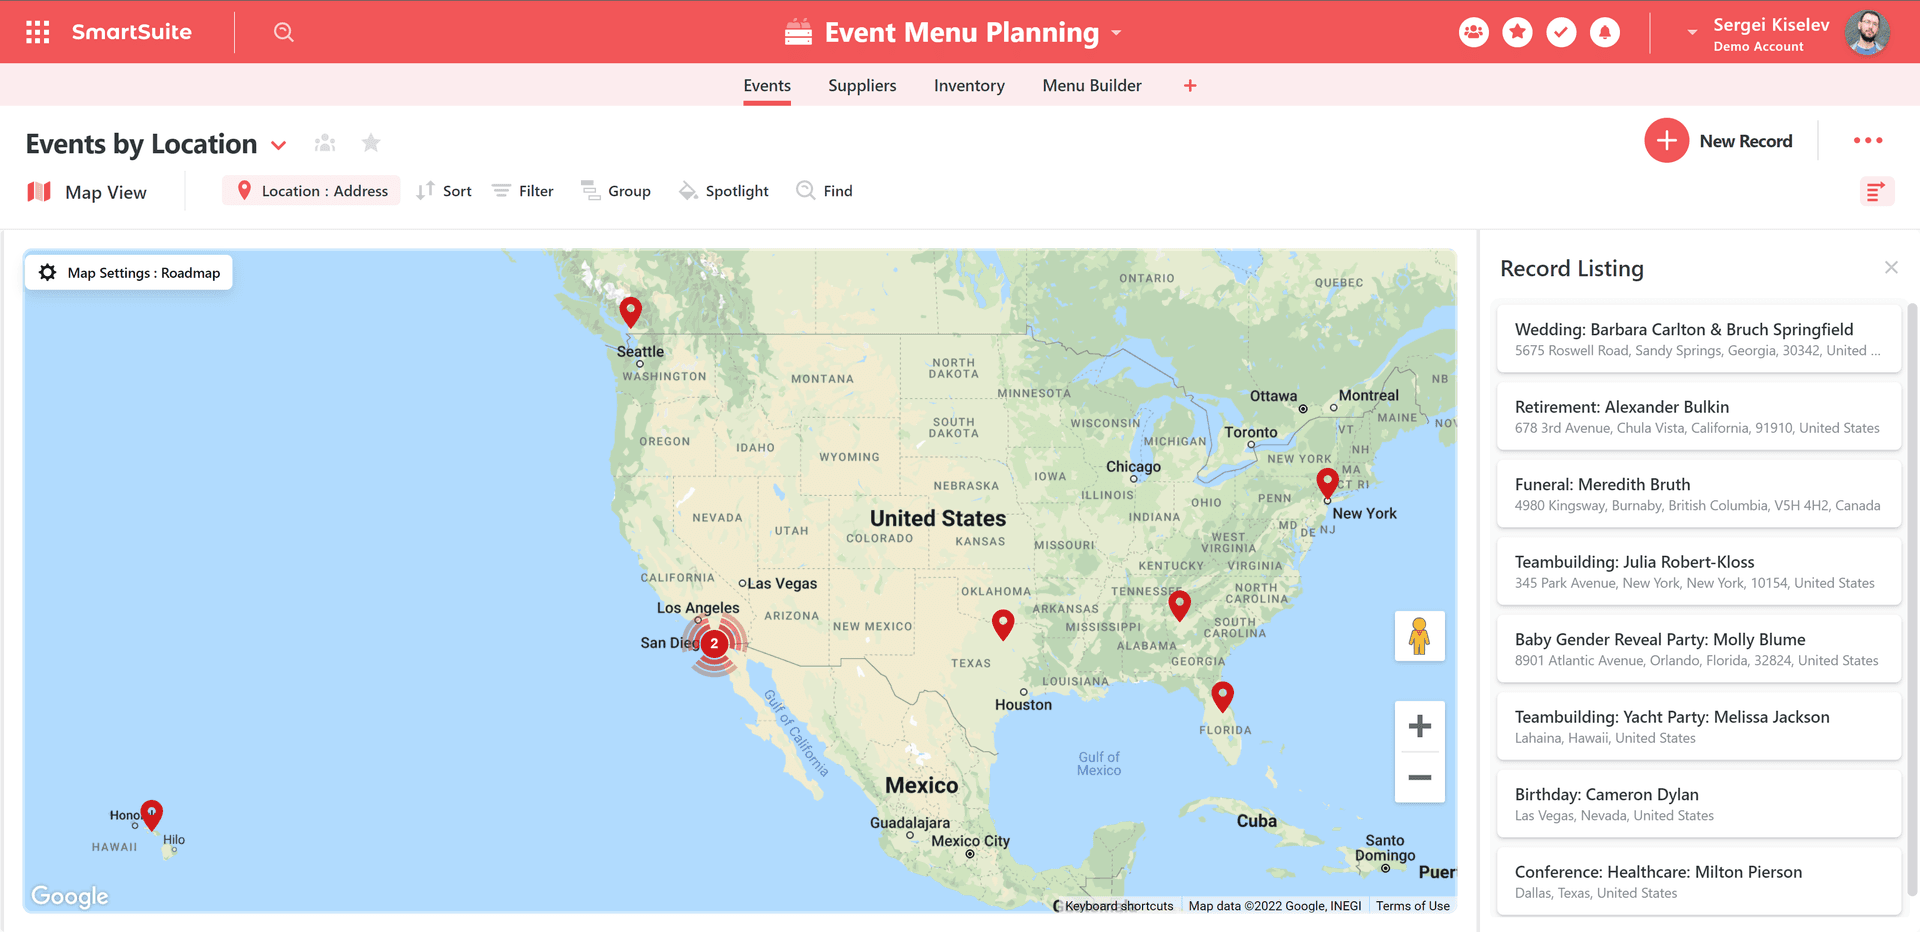Click the favorites star icon in header
Viewport: 1920px width, 932px height.
click(x=1517, y=32)
